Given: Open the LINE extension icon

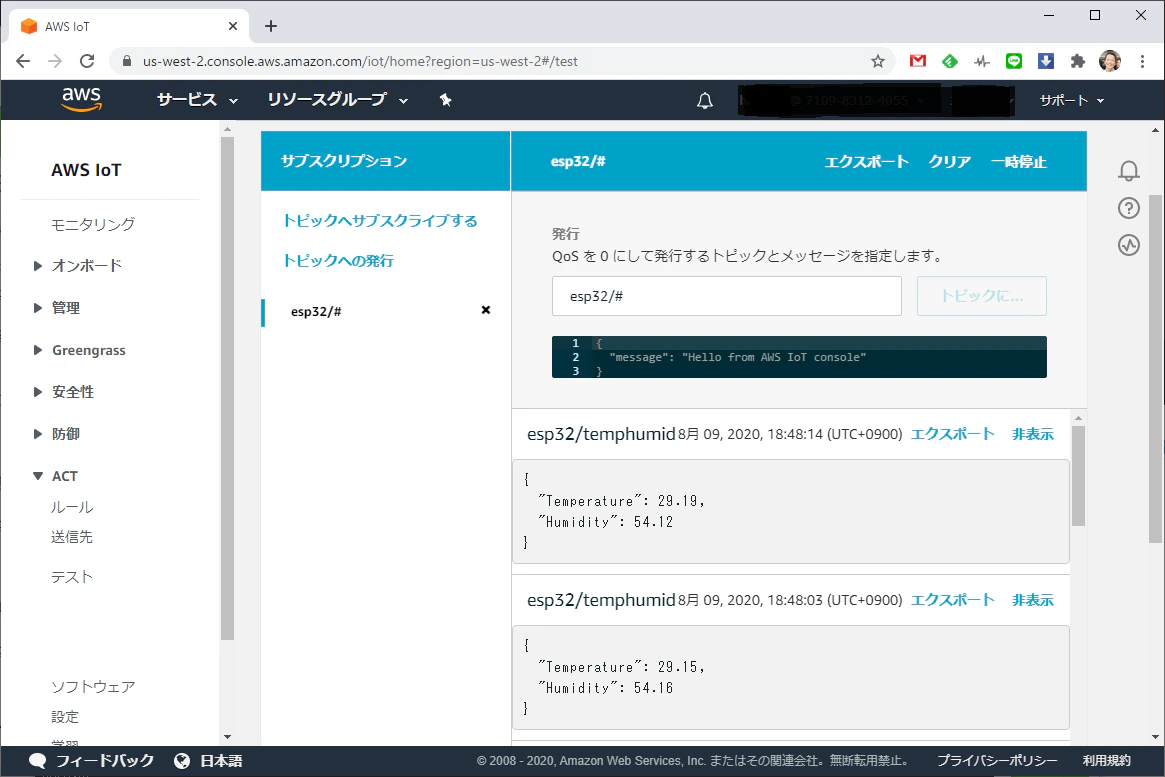Looking at the screenshot, I should click(x=1013, y=61).
